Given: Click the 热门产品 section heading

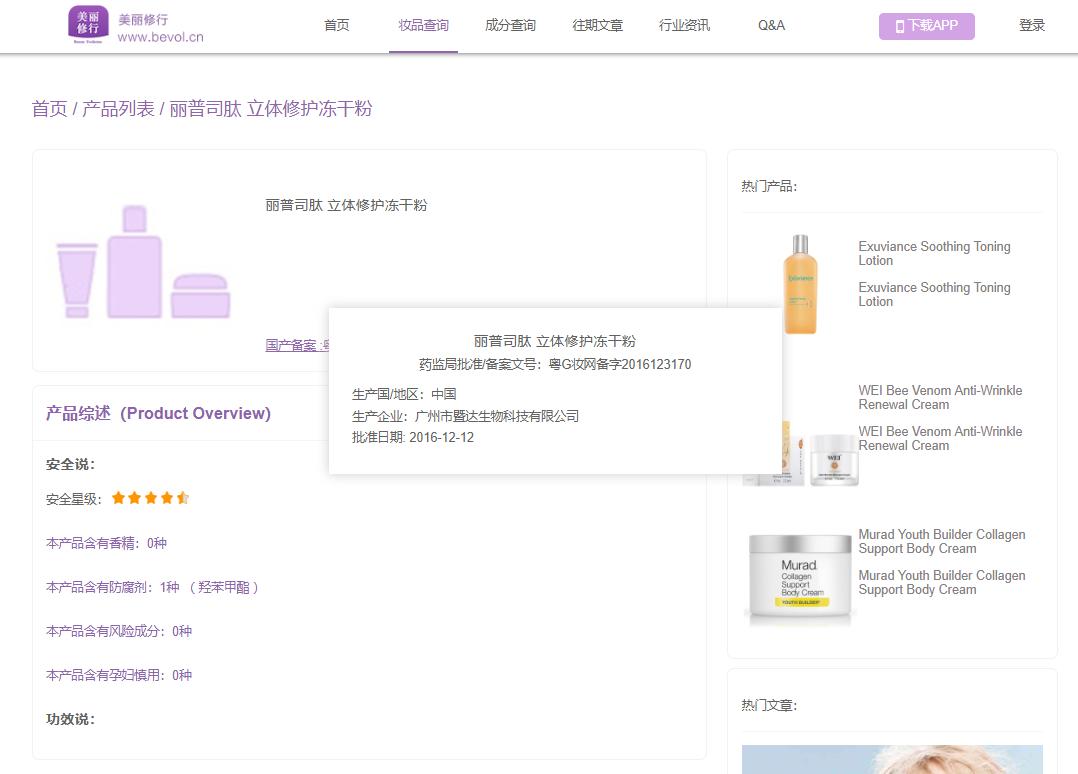Looking at the screenshot, I should coord(769,186).
